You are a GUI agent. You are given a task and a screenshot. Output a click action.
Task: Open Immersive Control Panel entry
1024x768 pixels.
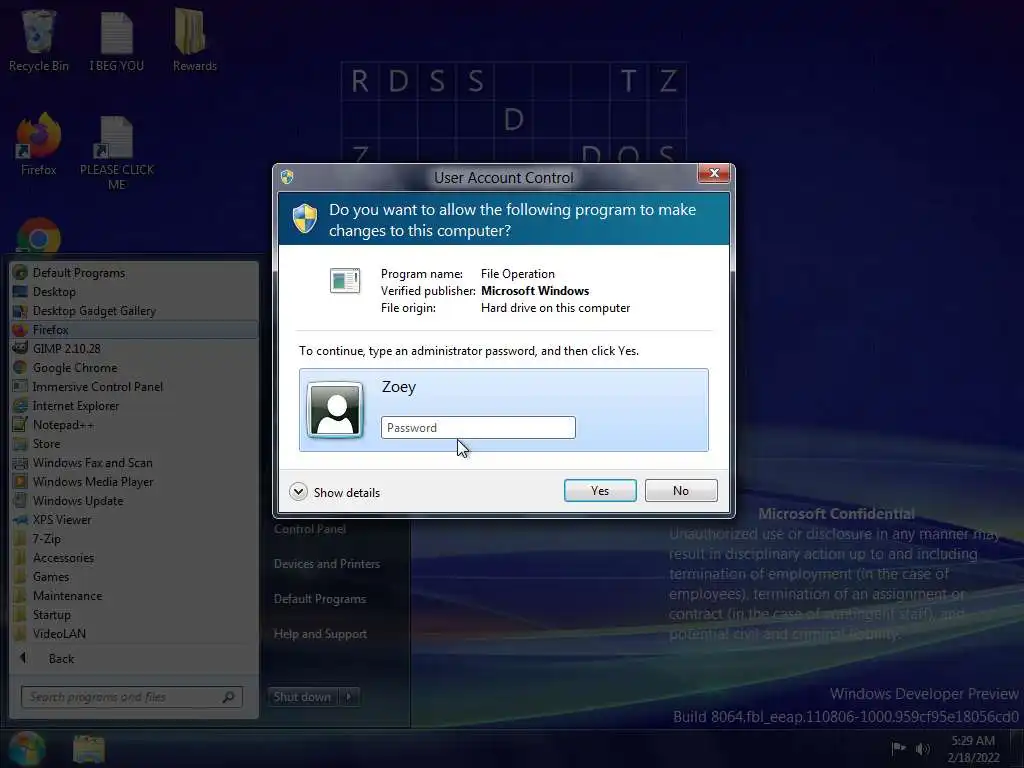click(x=134, y=387)
